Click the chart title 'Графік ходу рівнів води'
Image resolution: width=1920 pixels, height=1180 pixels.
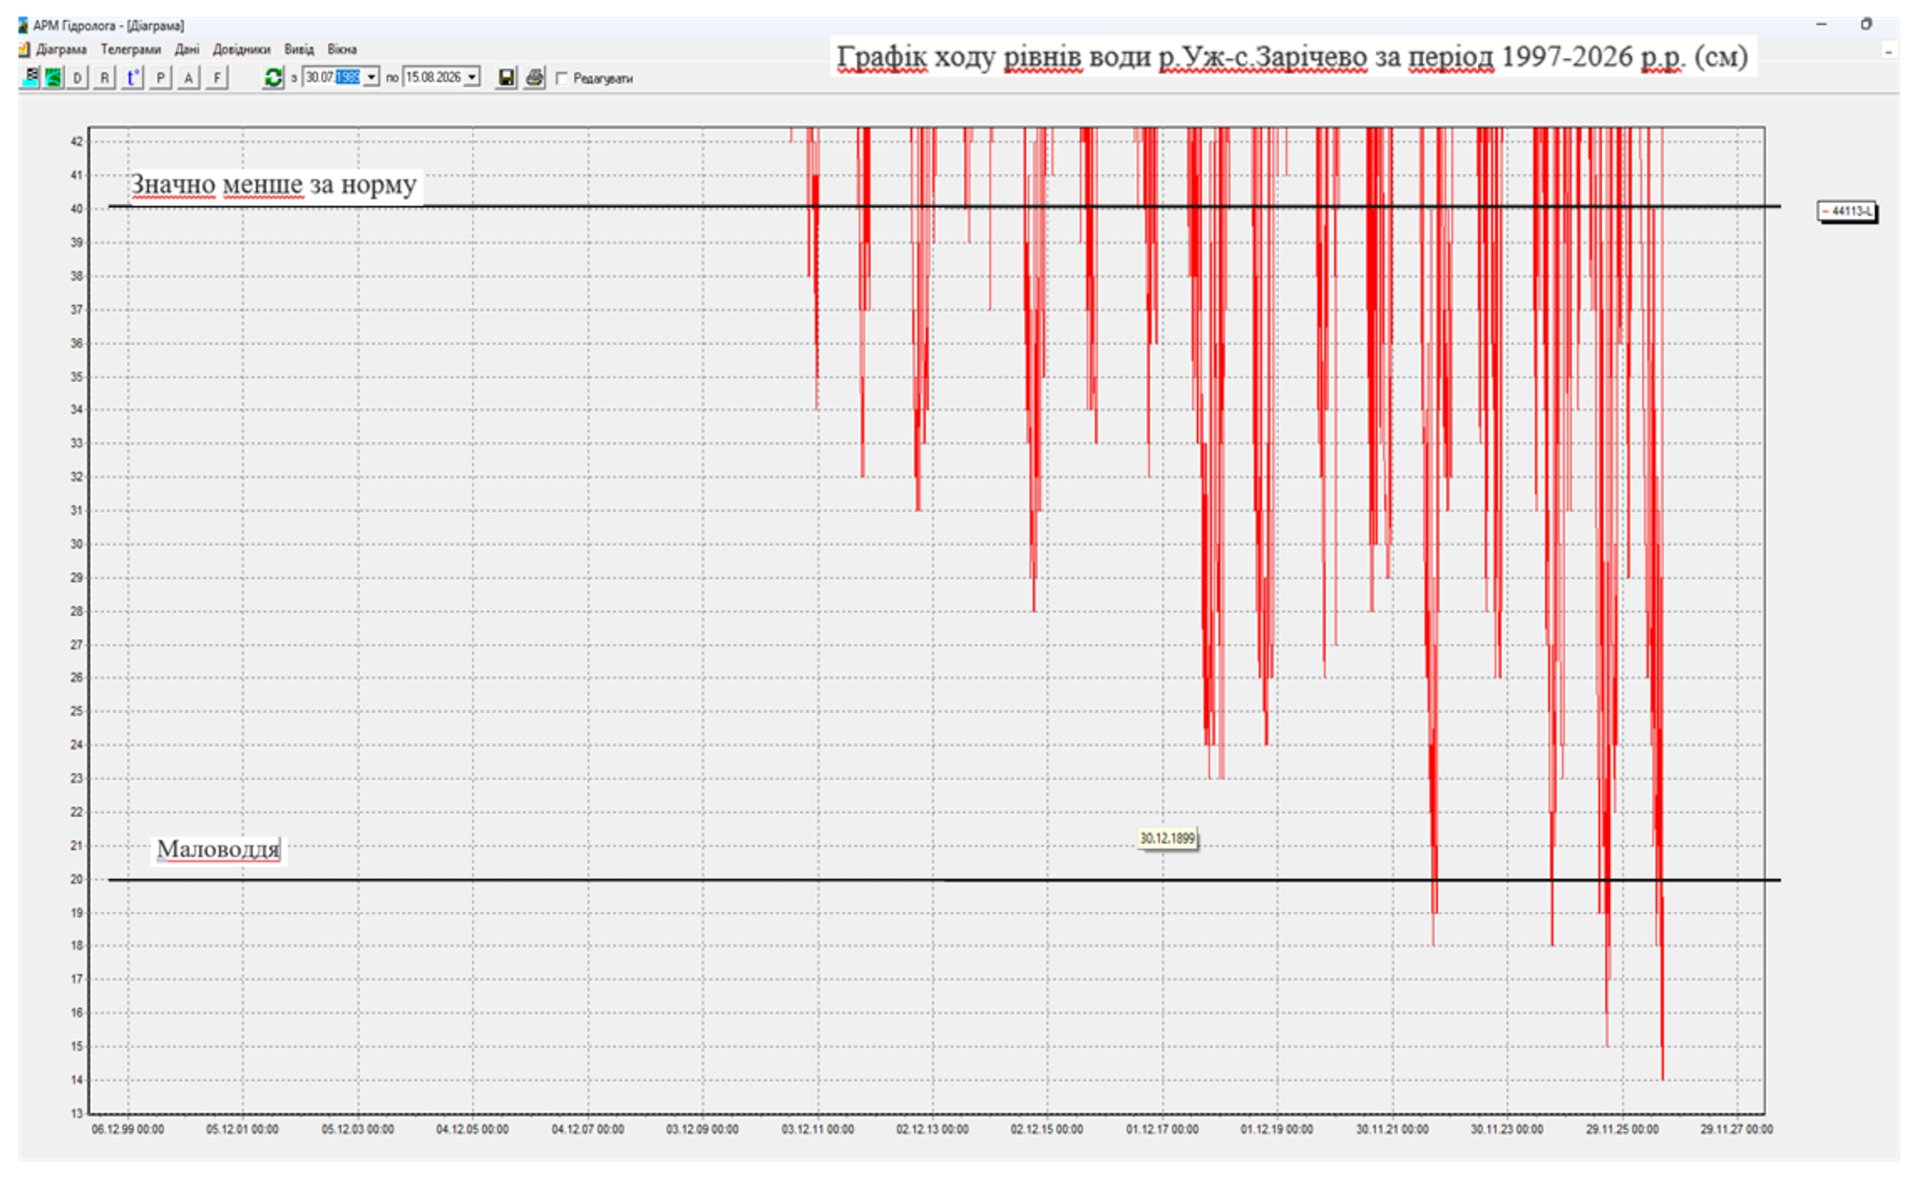point(994,57)
